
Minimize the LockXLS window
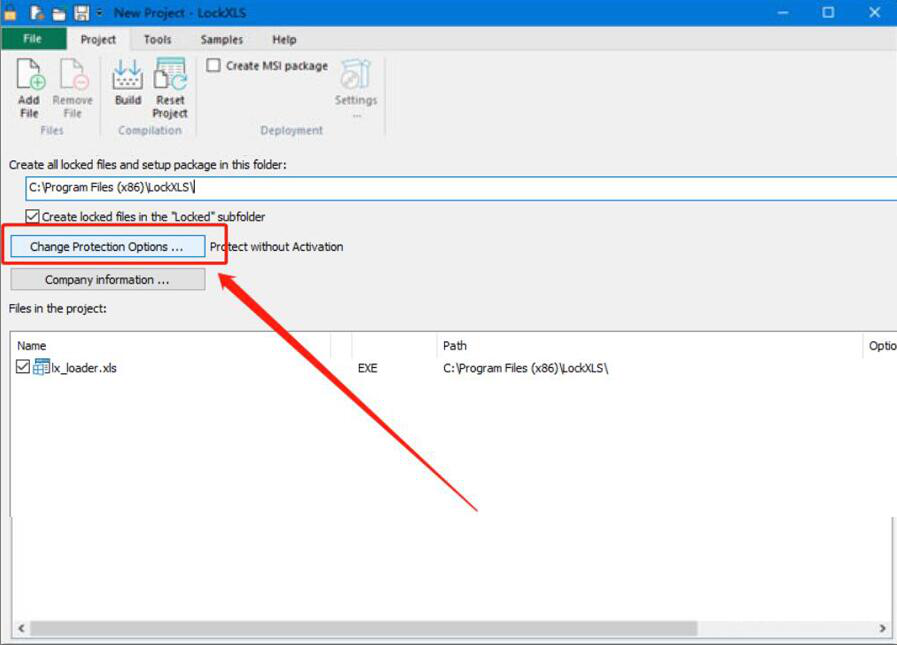point(783,13)
